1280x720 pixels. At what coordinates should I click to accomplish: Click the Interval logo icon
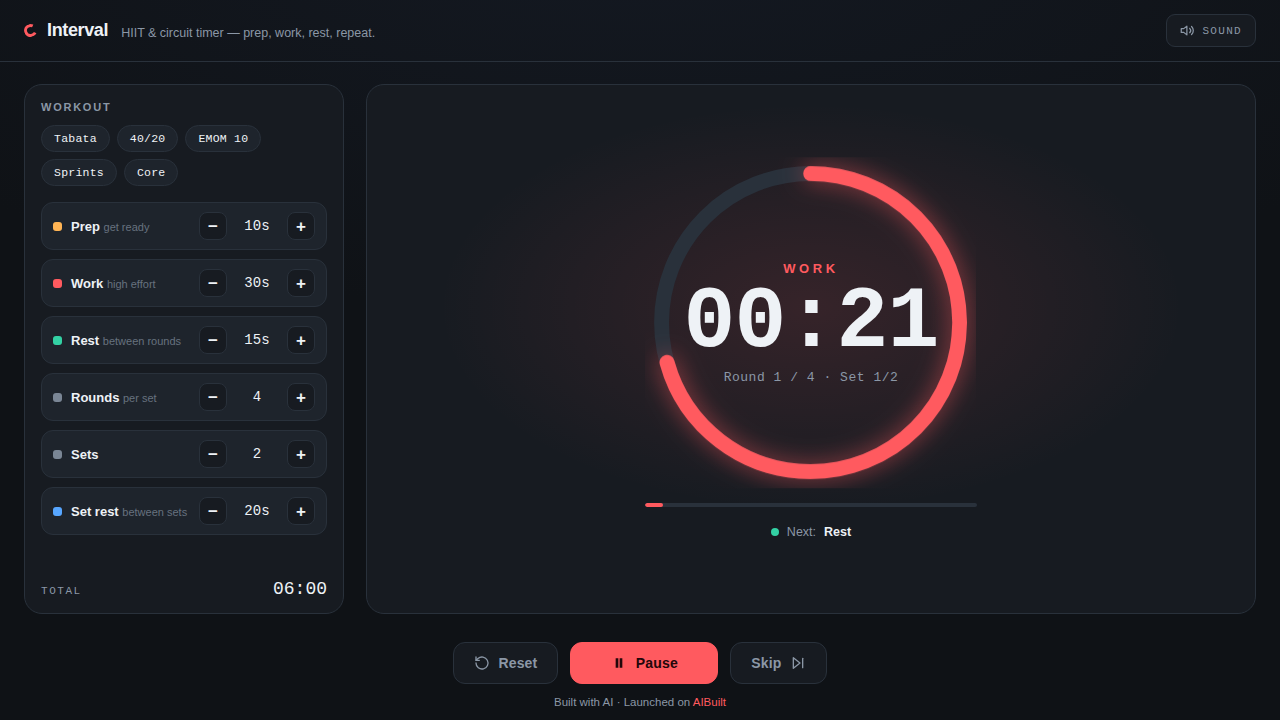point(30,31)
